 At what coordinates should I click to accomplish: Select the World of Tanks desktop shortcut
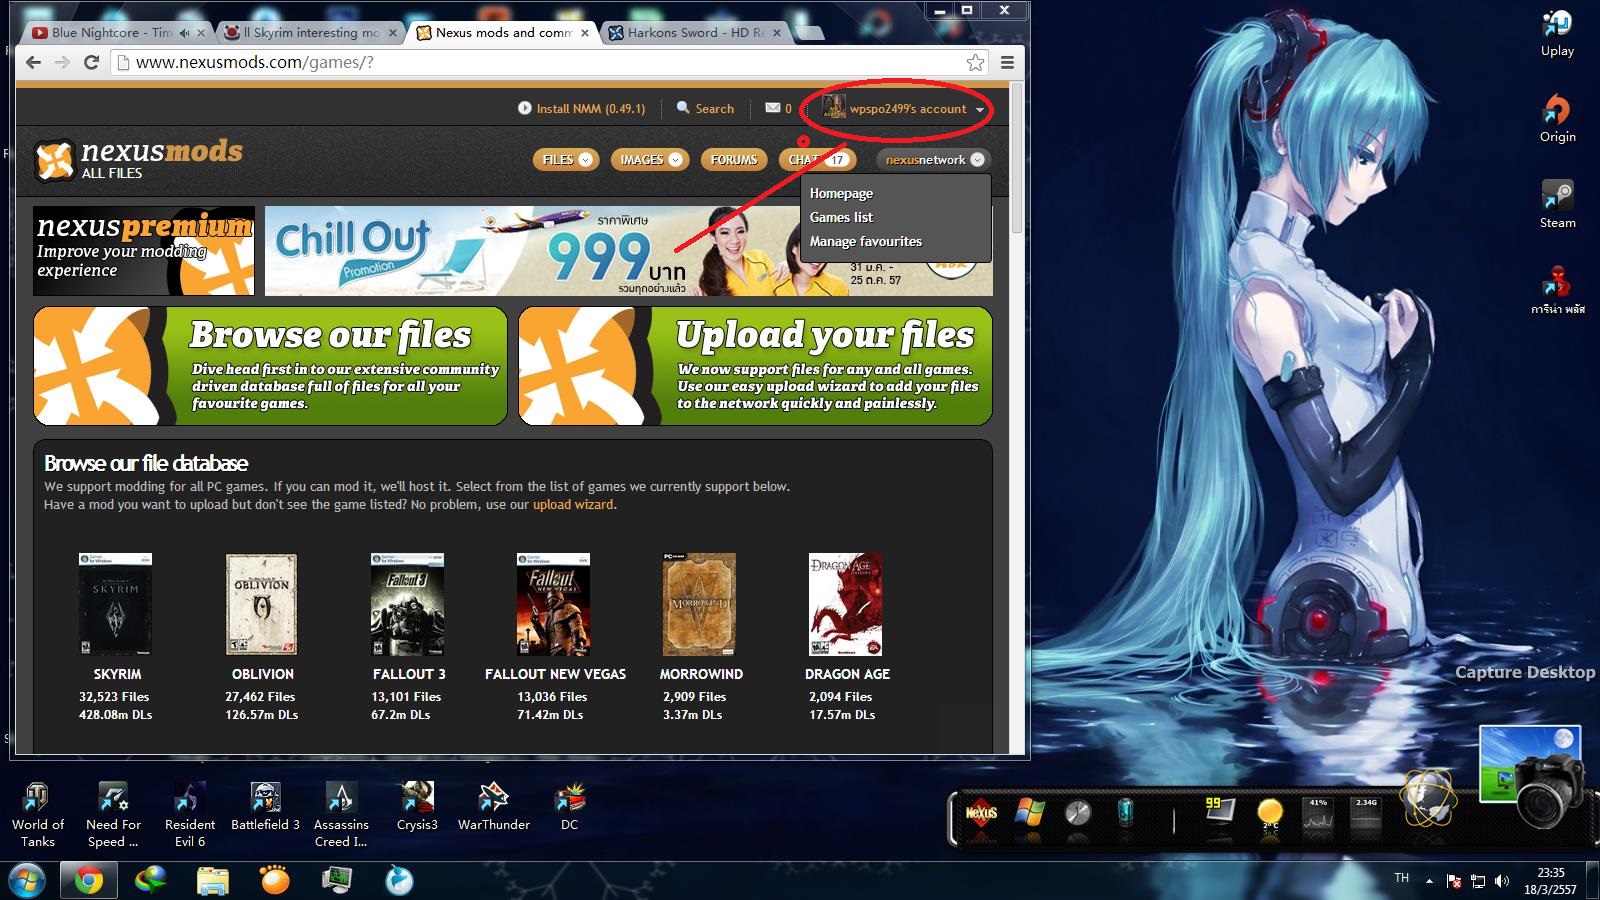tap(38, 815)
